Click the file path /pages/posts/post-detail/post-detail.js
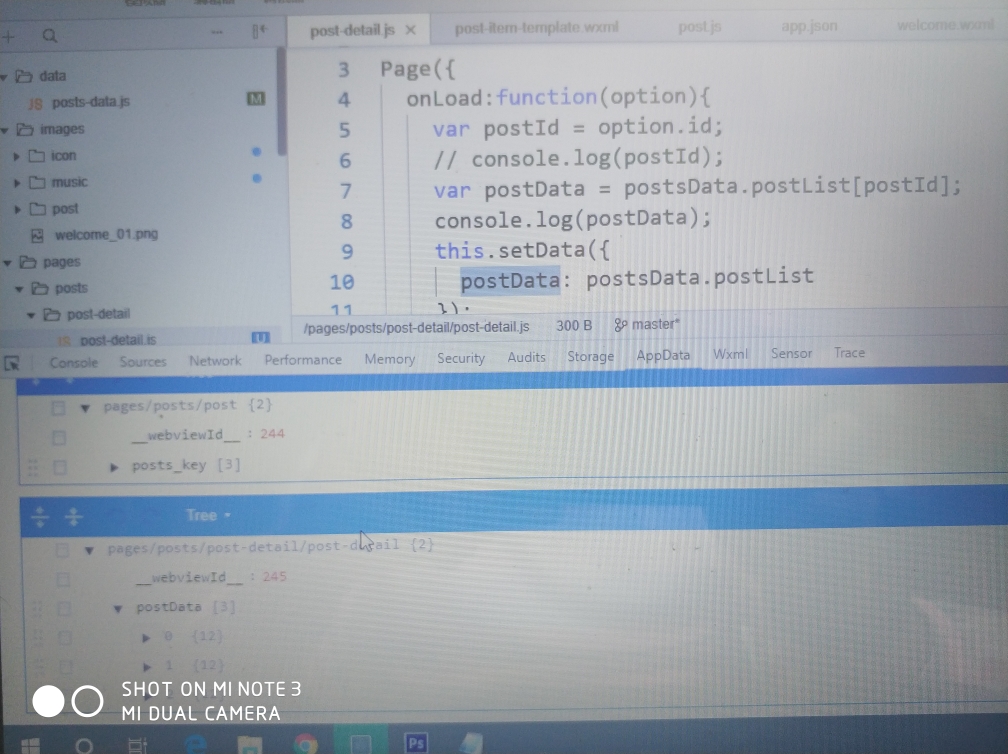This screenshot has height=754, width=1008. pyautogui.click(x=417, y=327)
